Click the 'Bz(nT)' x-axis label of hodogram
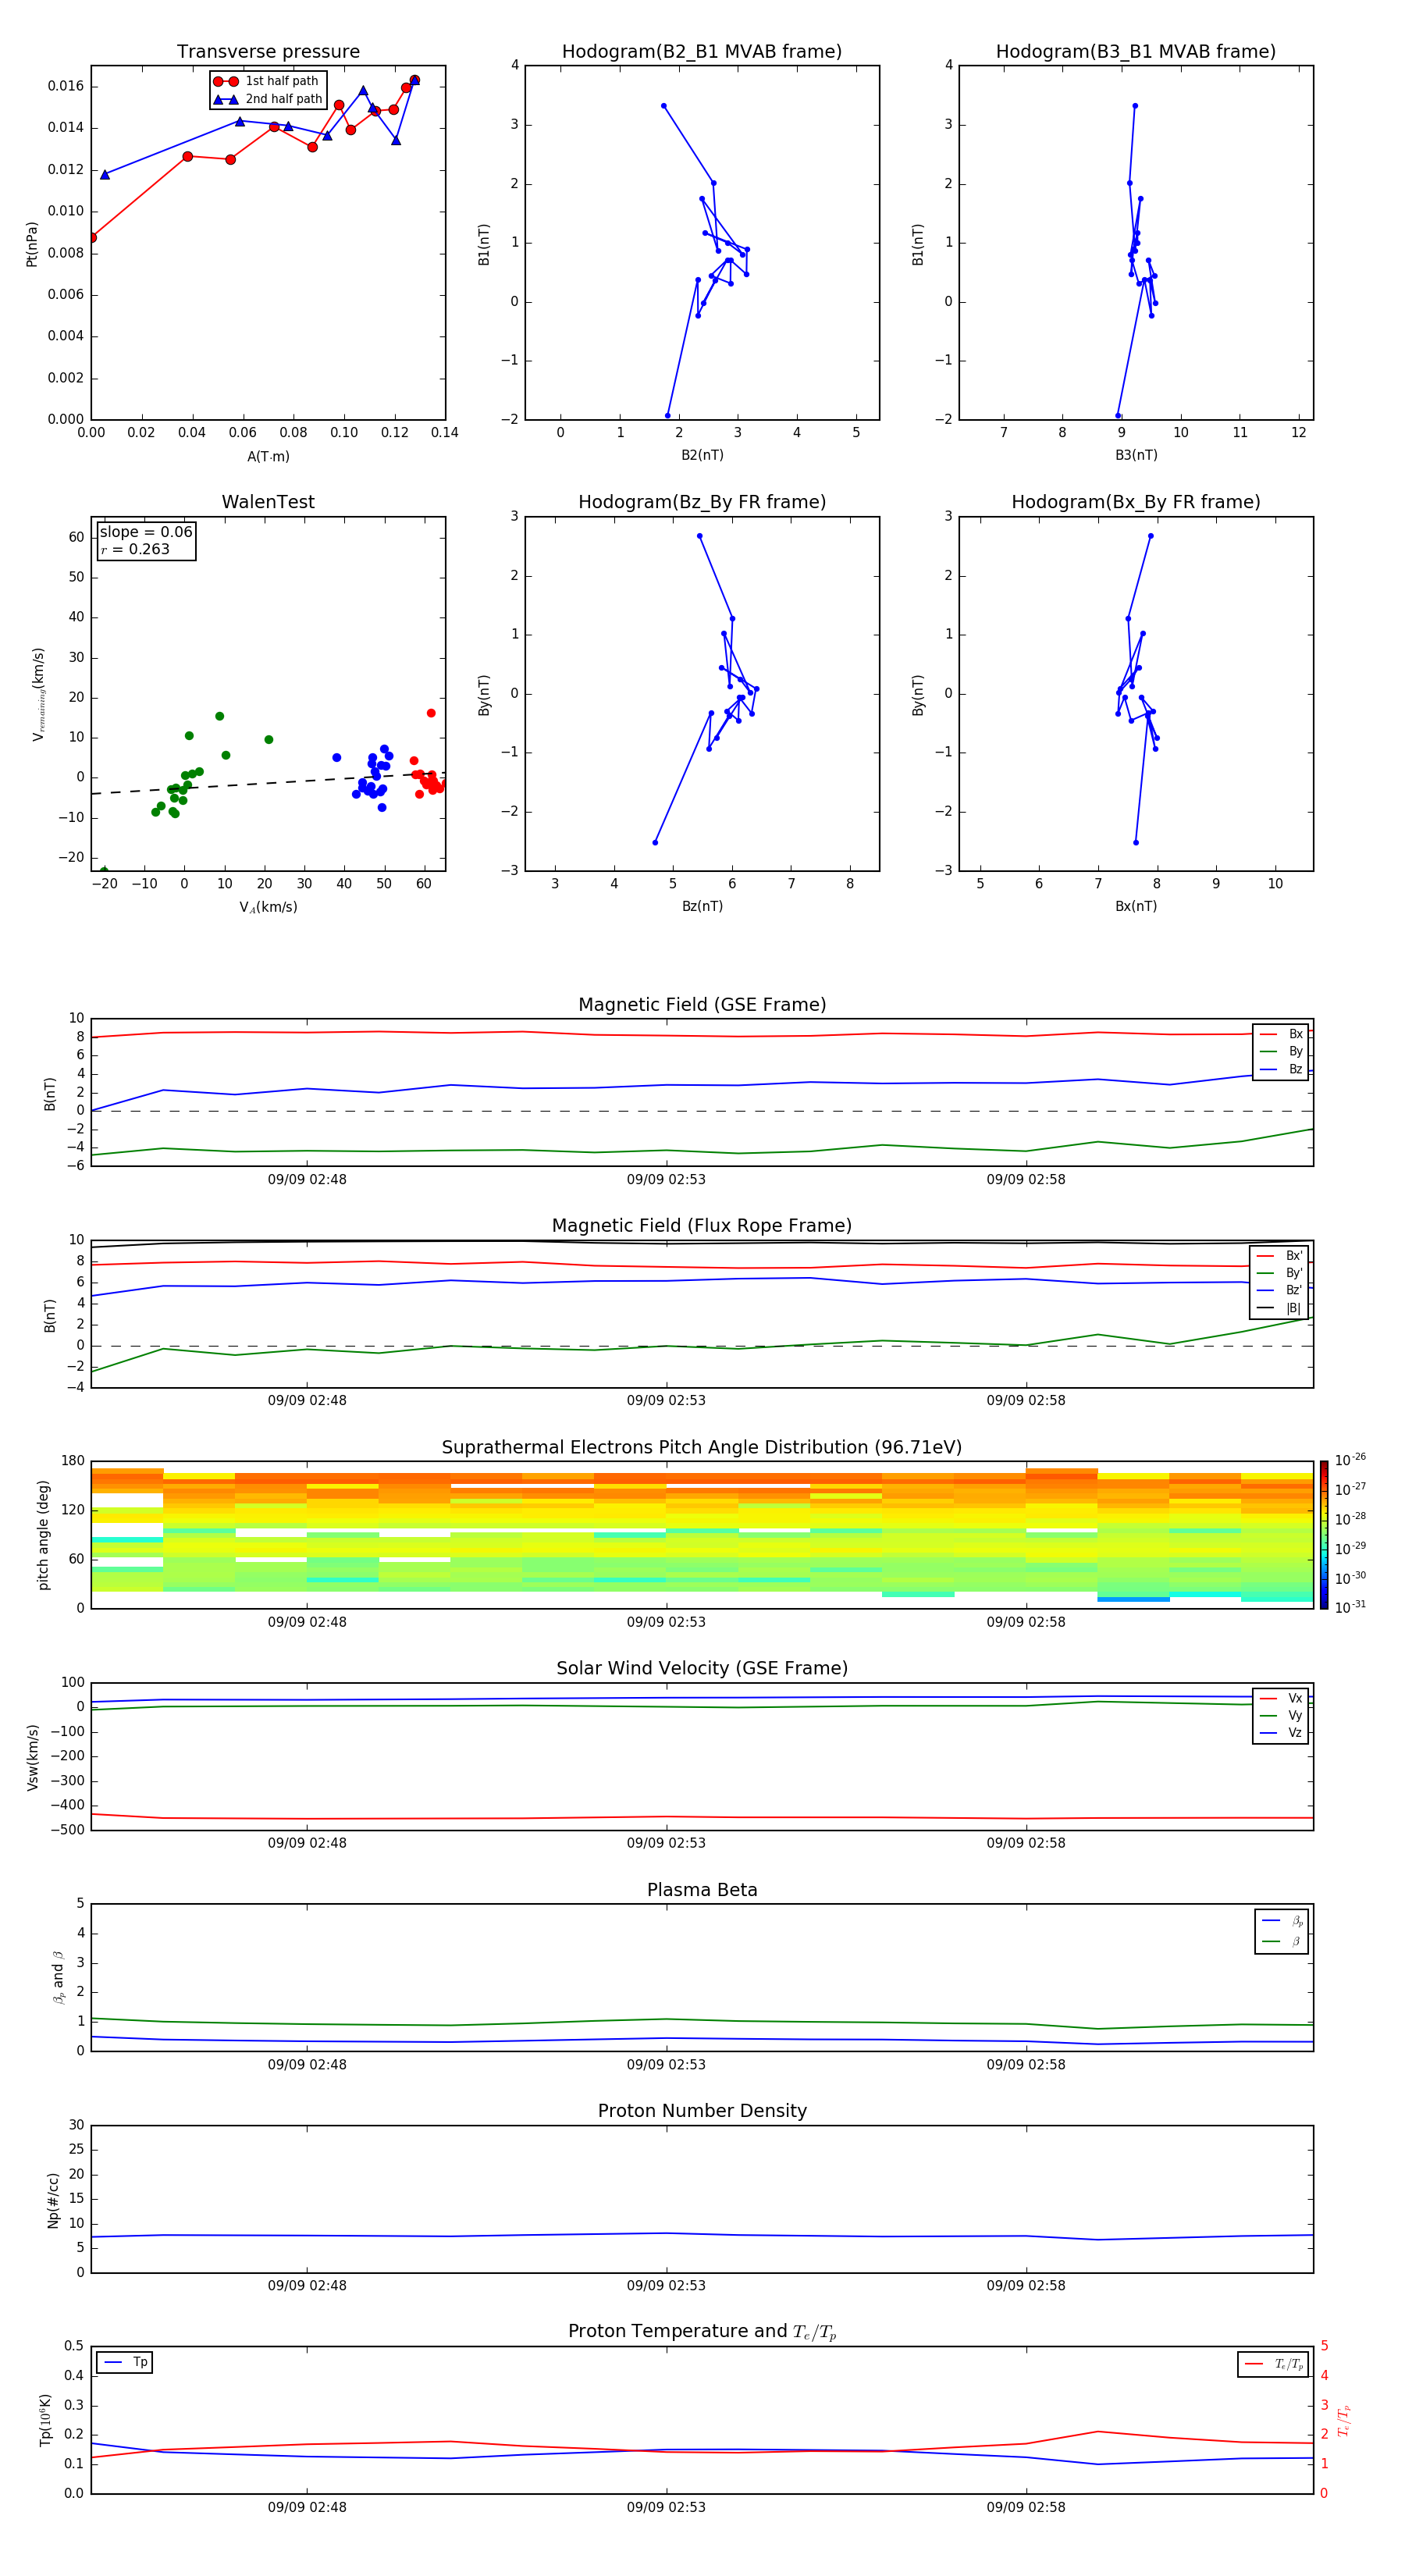This screenshot has width=1405, height=2576. pos(702,906)
